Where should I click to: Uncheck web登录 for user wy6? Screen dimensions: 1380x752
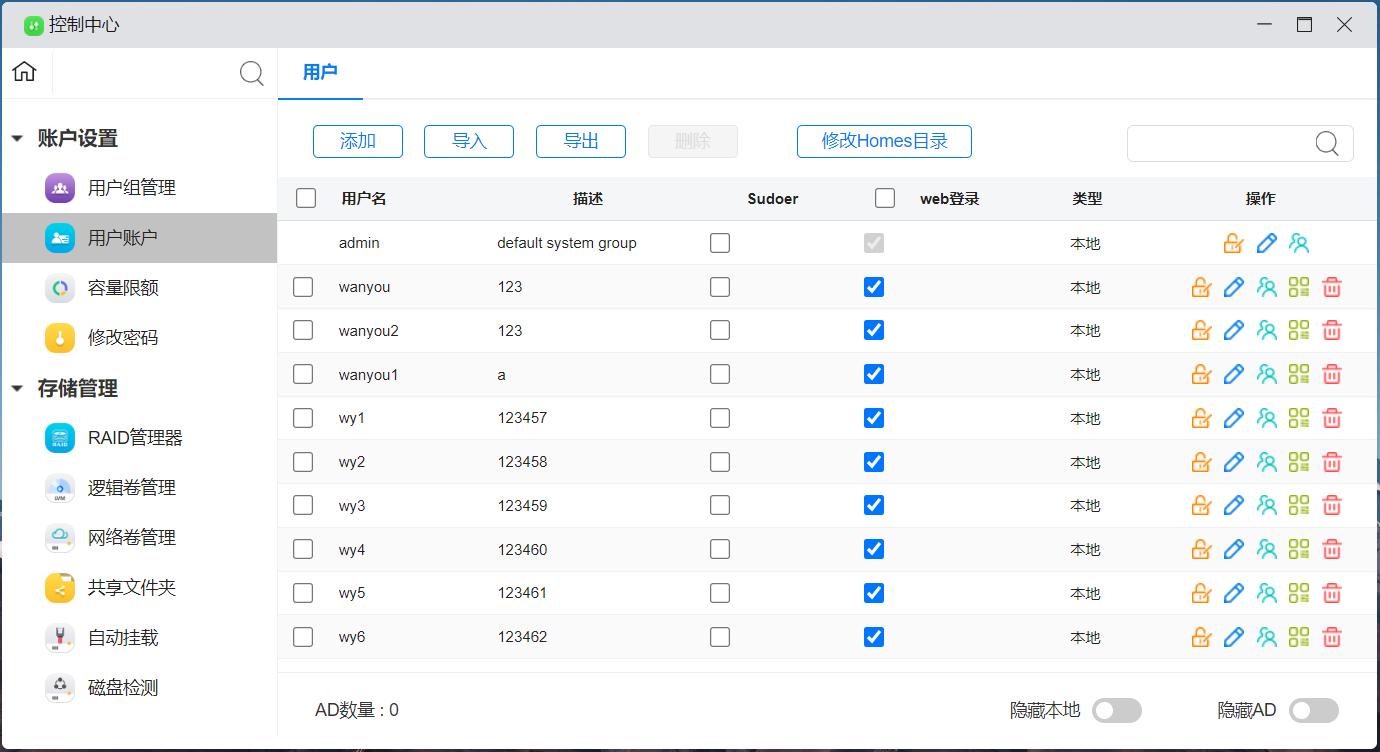point(874,637)
